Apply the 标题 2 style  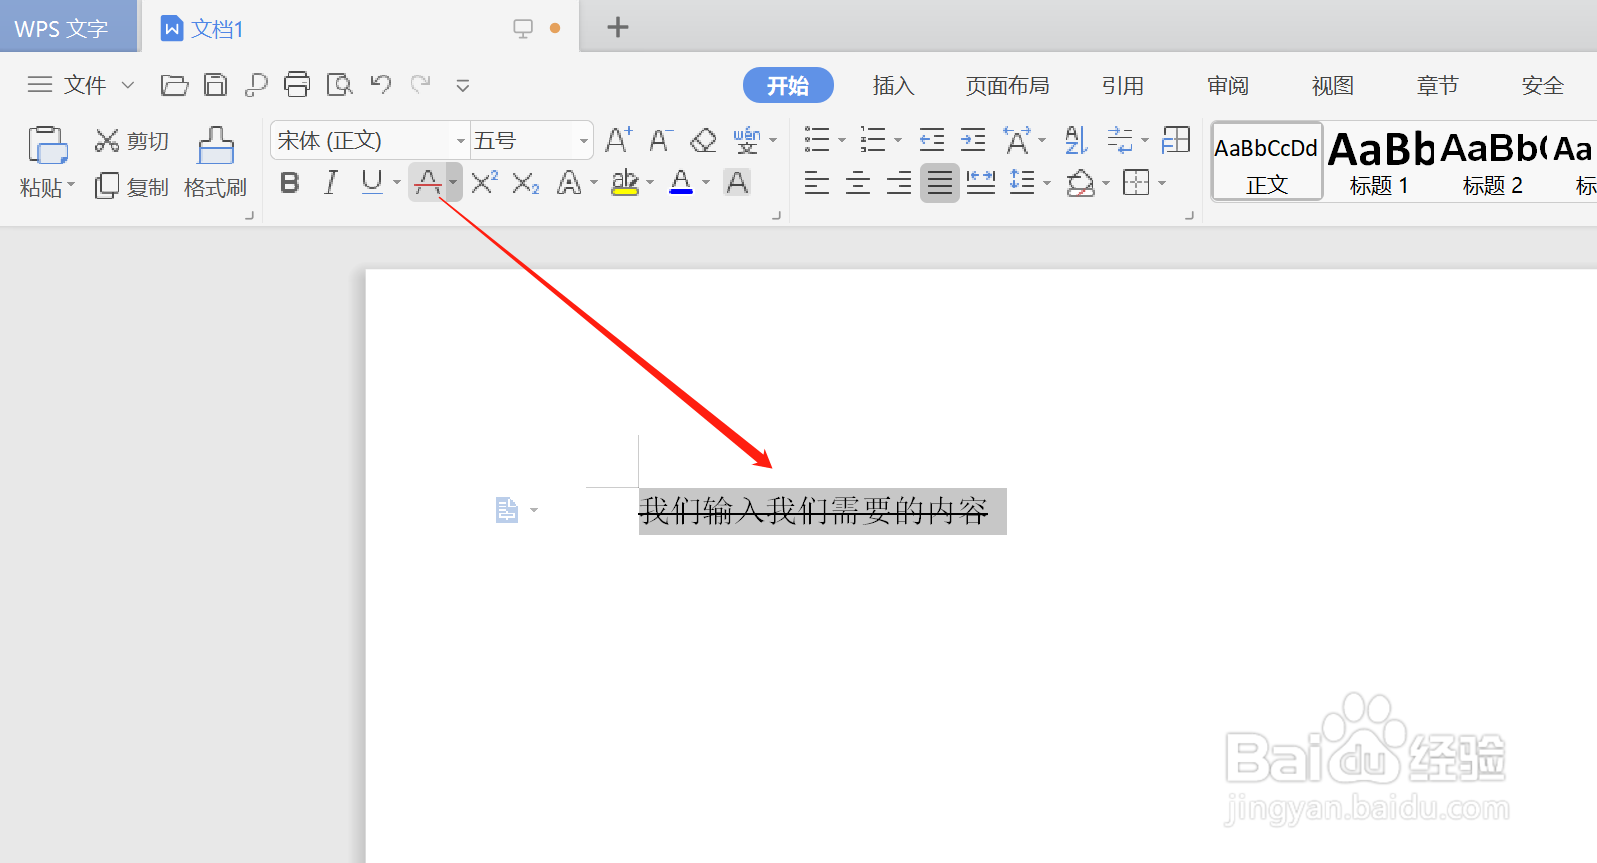click(x=1493, y=162)
